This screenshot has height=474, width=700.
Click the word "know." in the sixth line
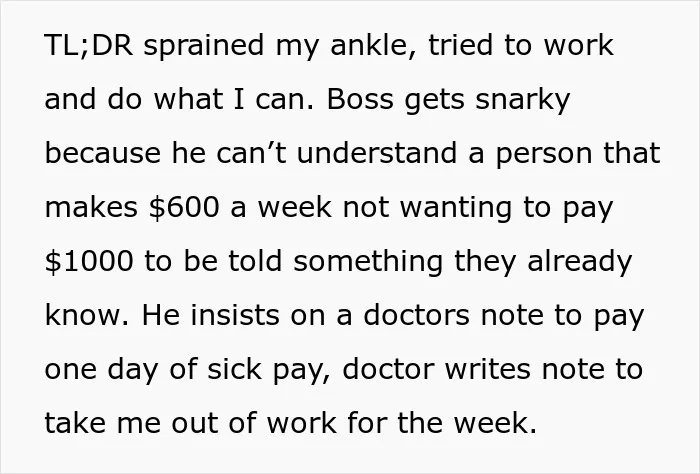(87, 316)
